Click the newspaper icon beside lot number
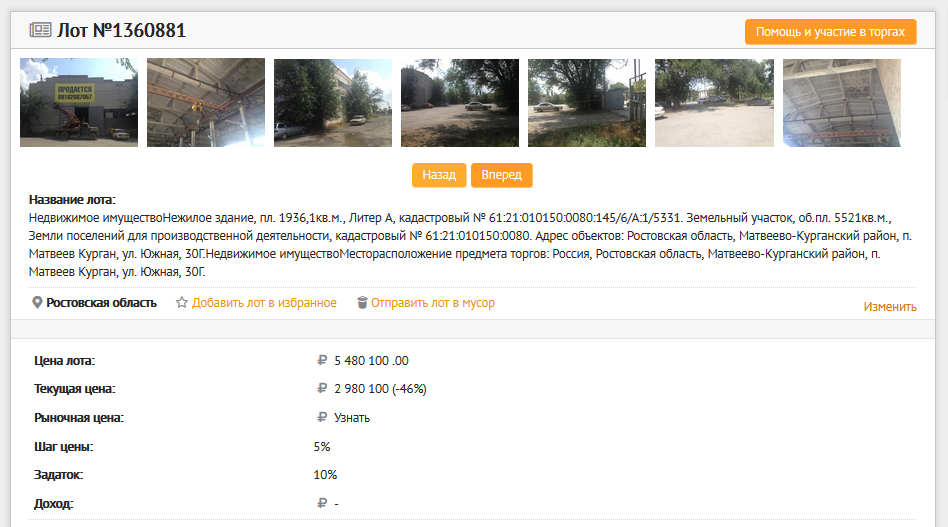 [41, 30]
